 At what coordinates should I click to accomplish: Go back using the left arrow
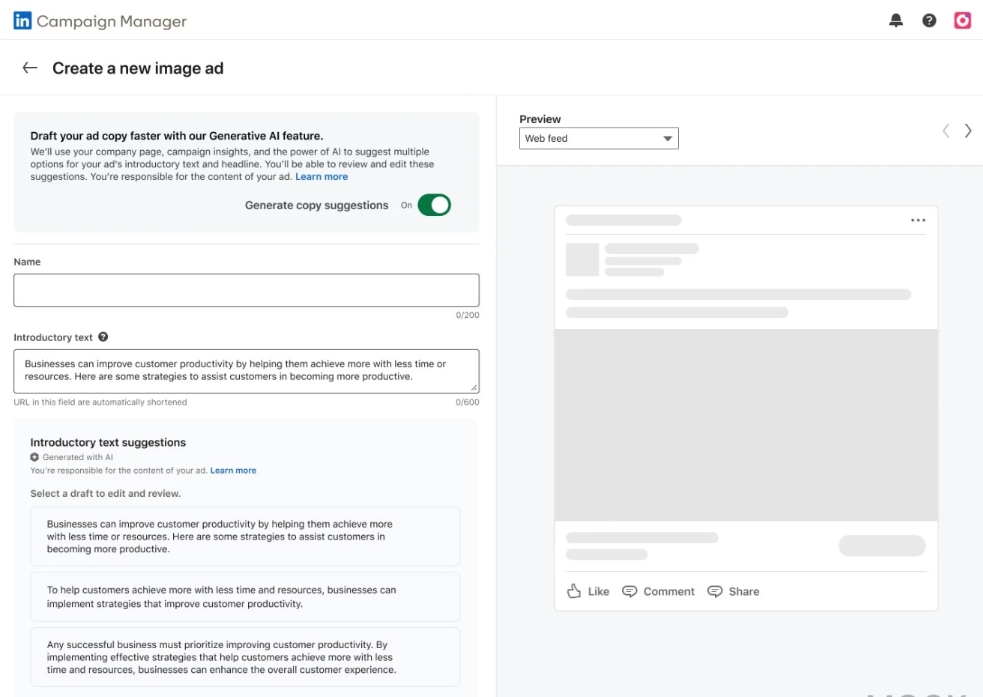pos(29,68)
